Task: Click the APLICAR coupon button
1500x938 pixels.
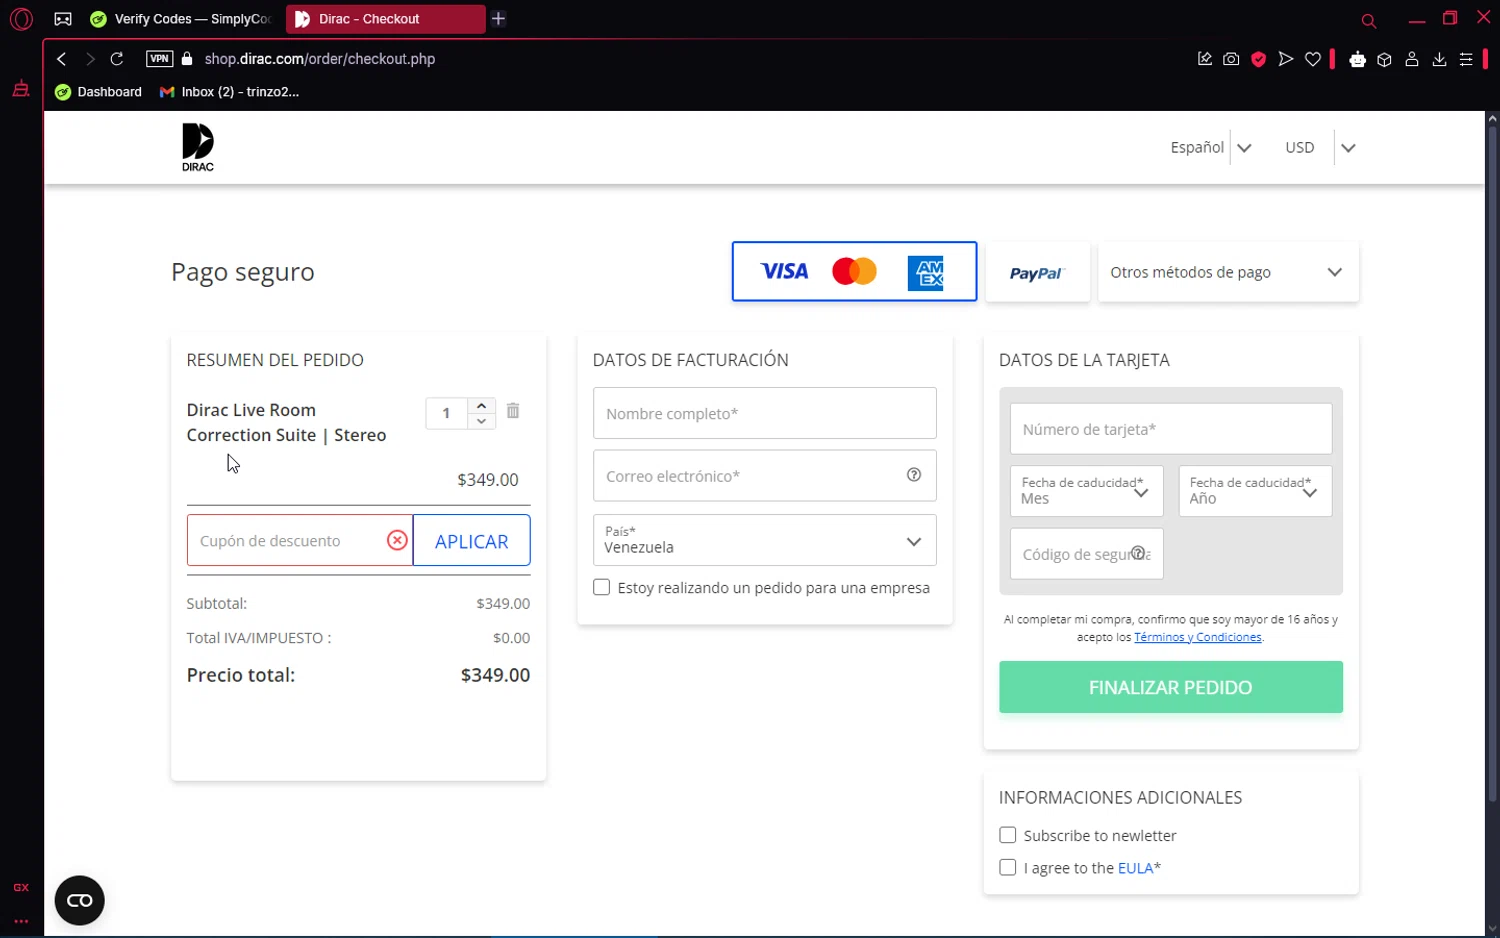Action: click(471, 540)
